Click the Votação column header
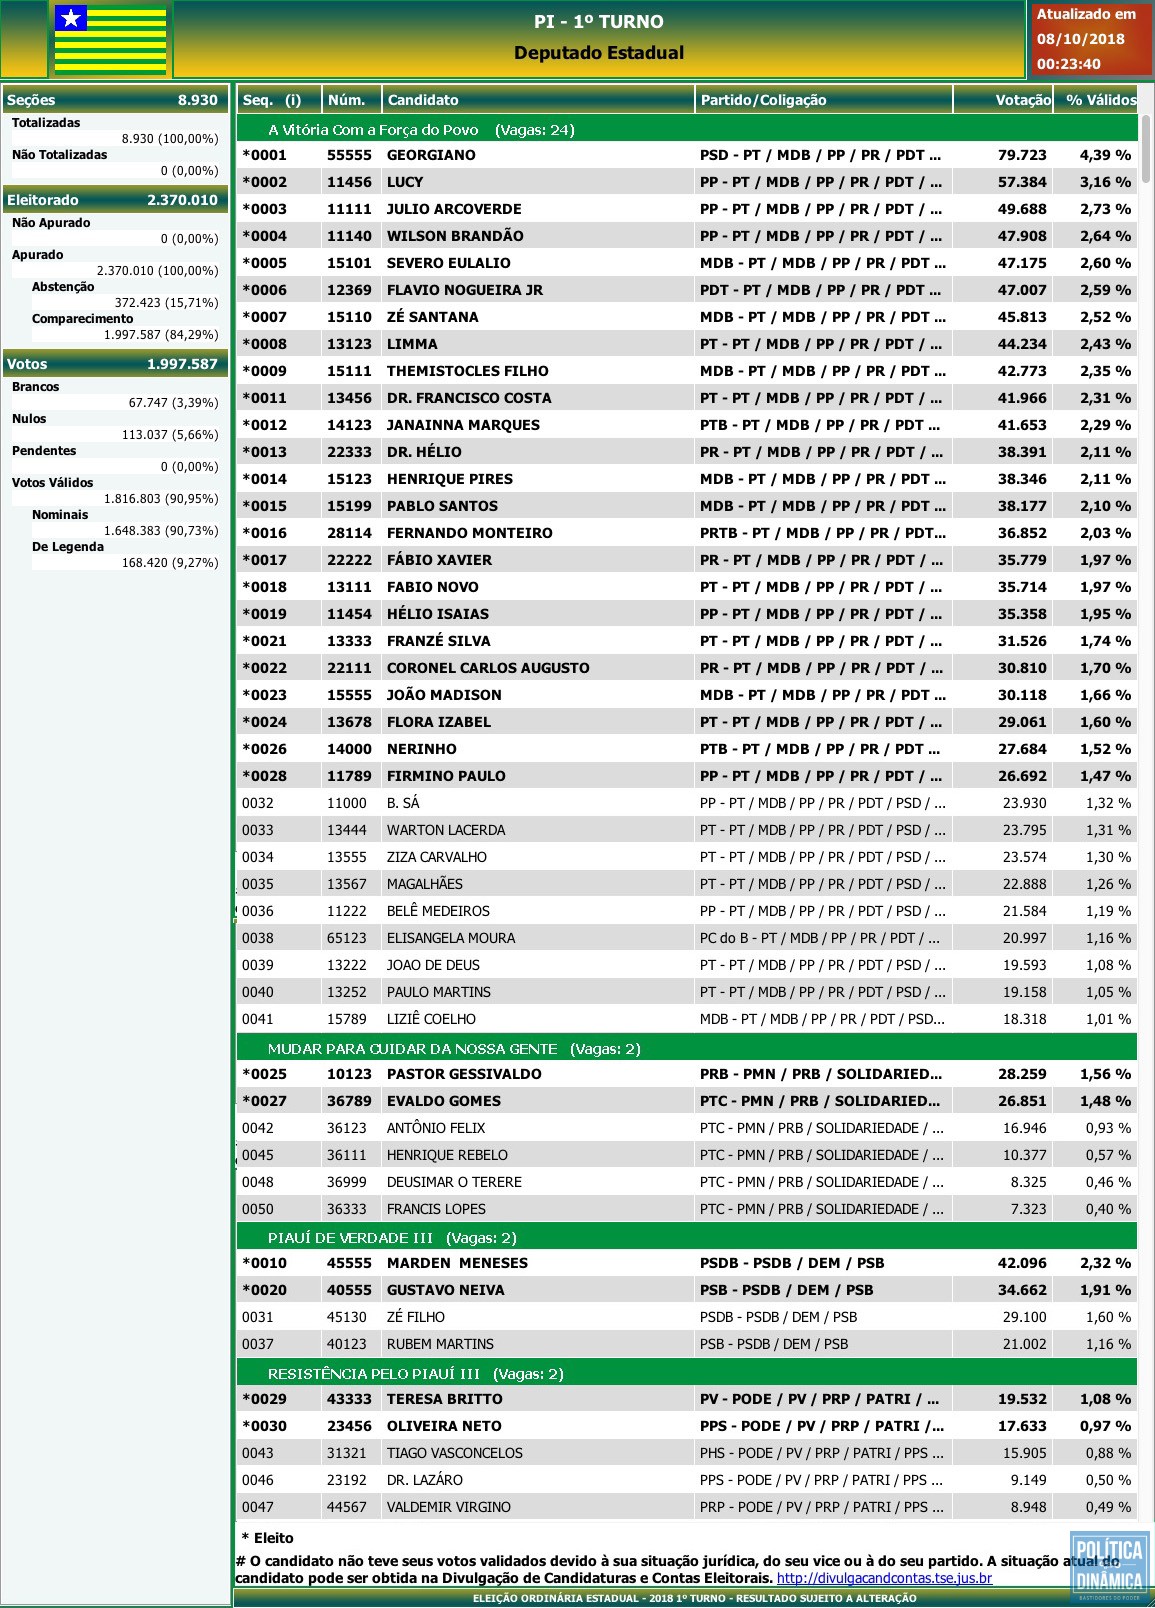 tap(1003, 100)
